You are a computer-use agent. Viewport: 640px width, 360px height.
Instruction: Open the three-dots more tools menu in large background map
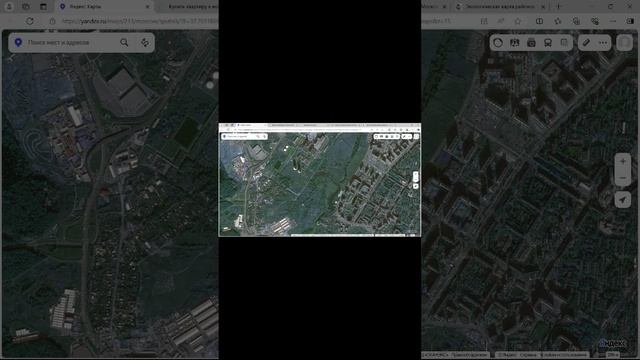pos(603,42)
